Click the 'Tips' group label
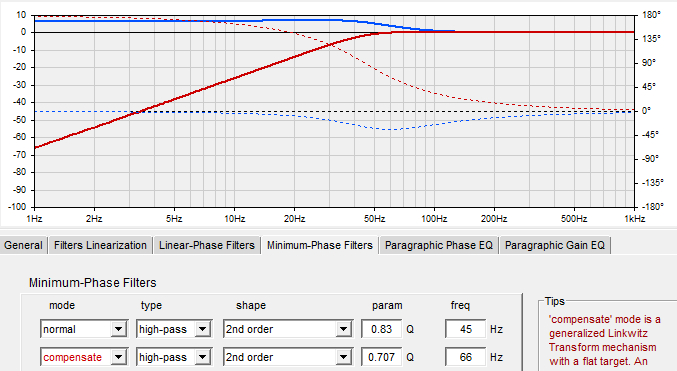The height and width of the screenshot is (371, 677). (554, 301)
